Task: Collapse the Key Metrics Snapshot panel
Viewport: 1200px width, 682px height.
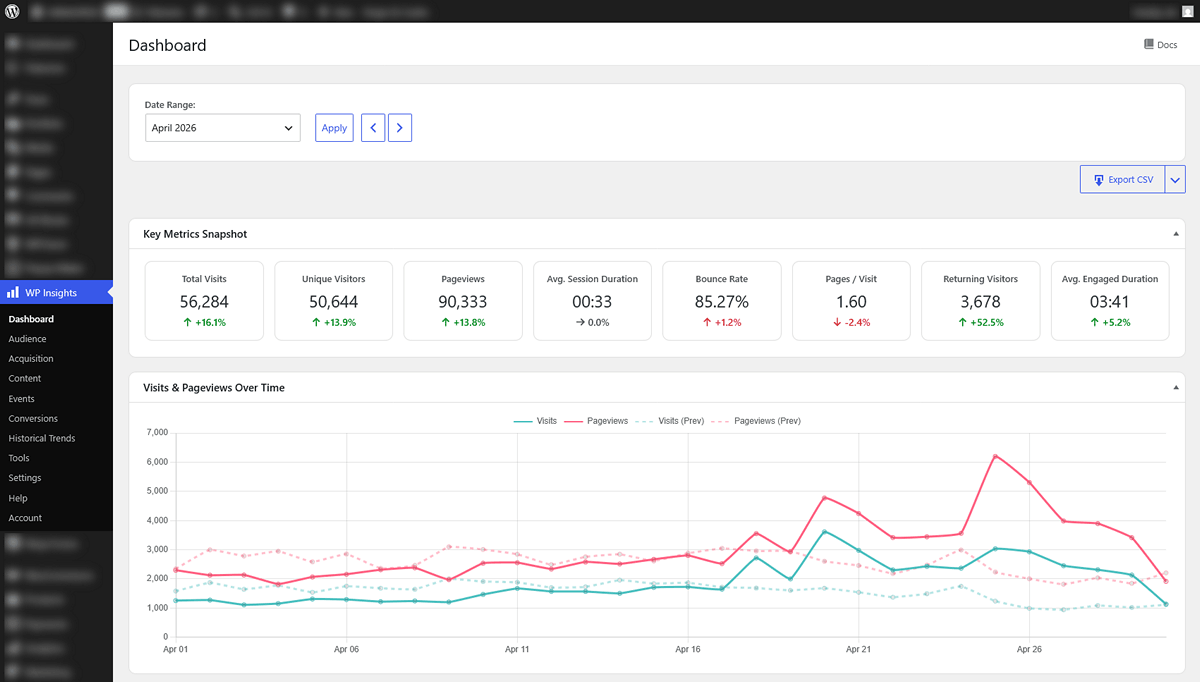Action: click(x=1176, y=234)
